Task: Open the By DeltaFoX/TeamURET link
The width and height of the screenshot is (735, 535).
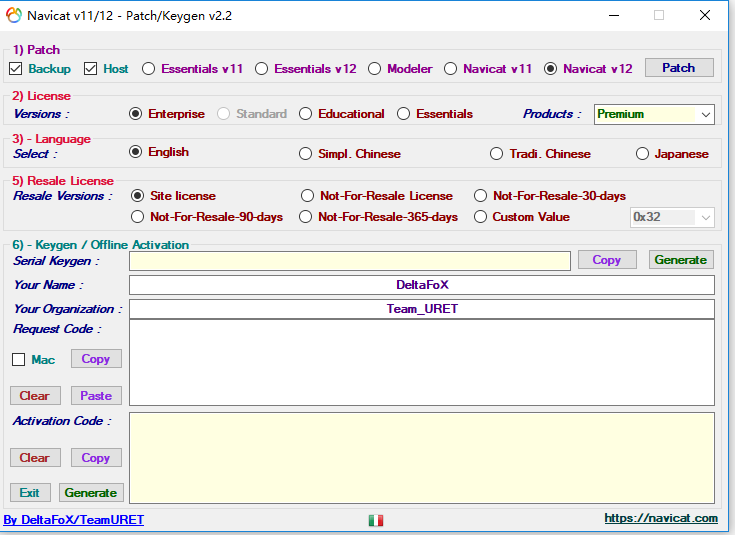Action: pyautogui.click(x=74, y=520)
